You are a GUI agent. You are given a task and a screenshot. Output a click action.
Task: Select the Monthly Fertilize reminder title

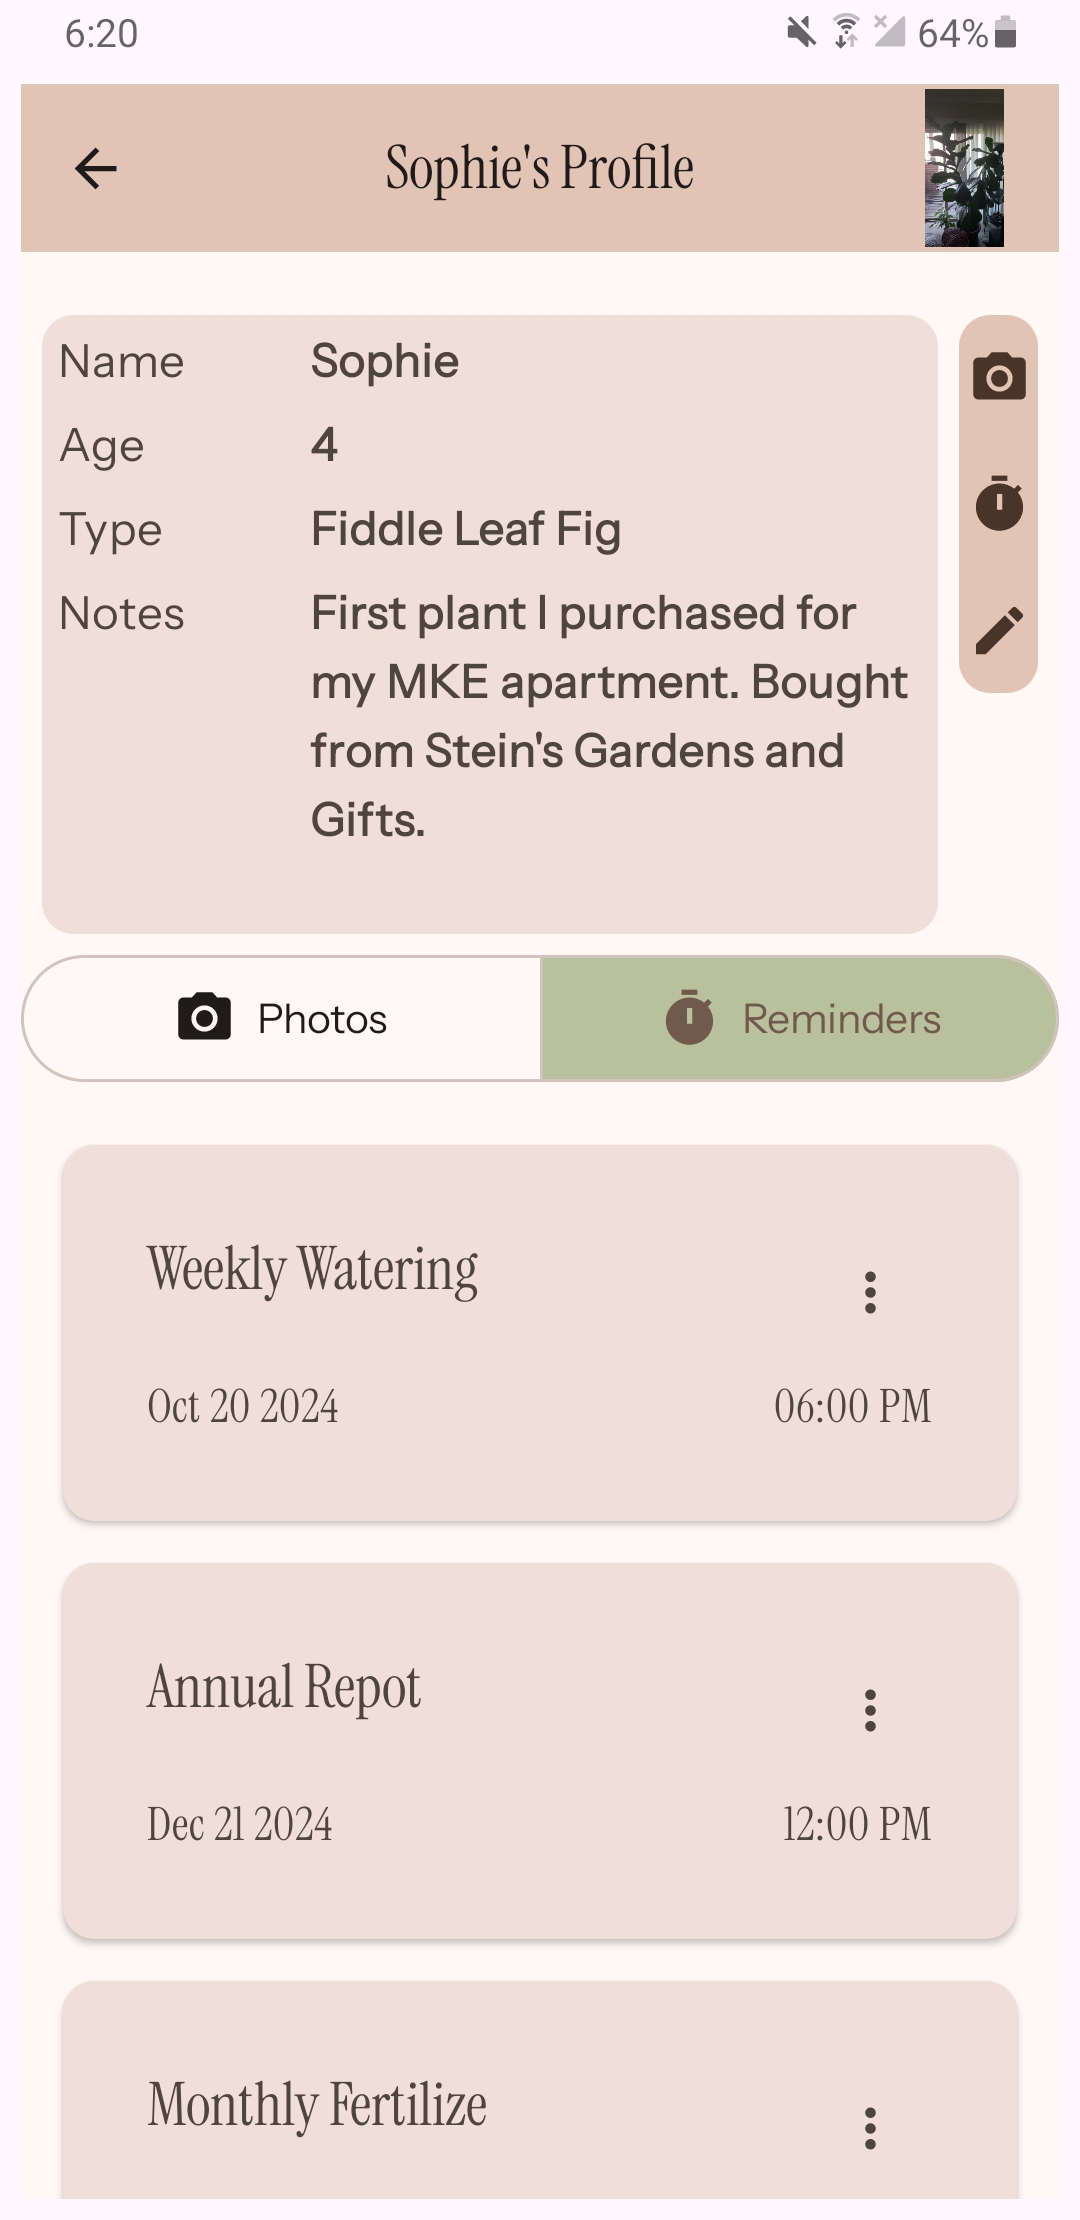[x=317, y=2104]
